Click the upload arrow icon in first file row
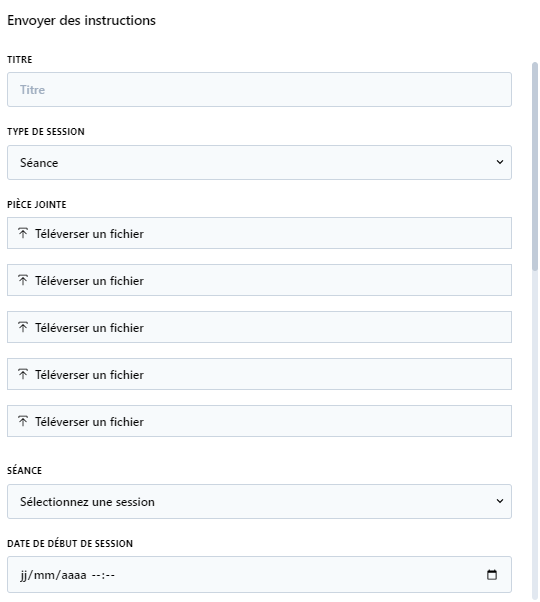The width and height of the screenshot is (540, 602). (x=23, y=233)
